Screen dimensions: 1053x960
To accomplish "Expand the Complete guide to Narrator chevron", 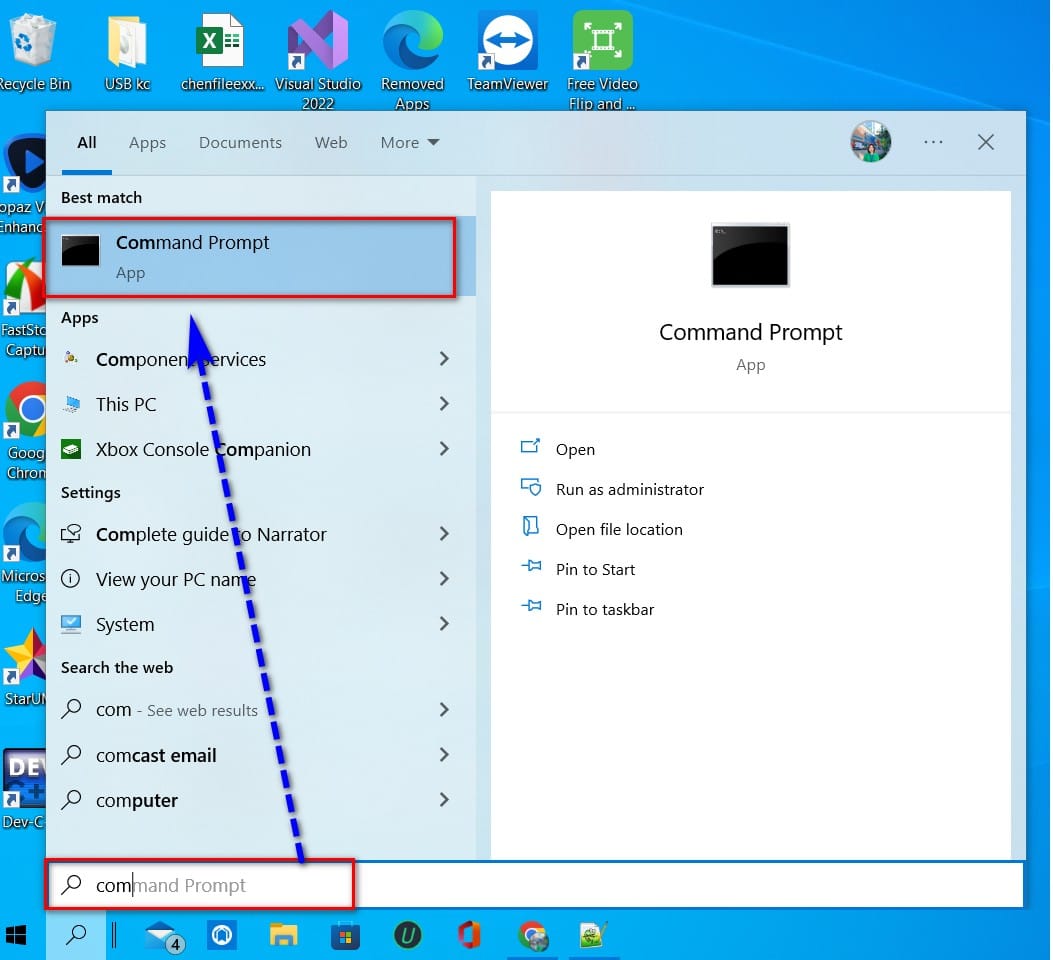I will [x=444, y=534].
